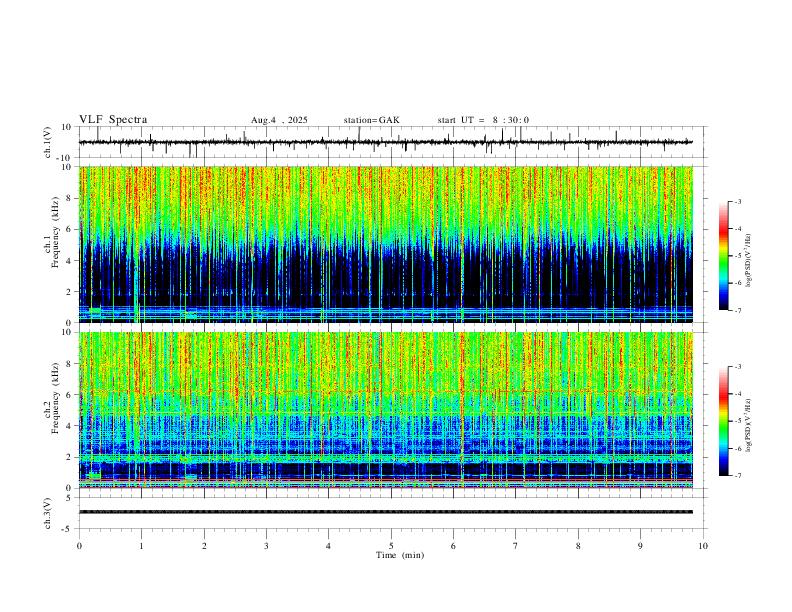Click the "6" kHz tick of ch.2 spectrogram
The height and width of the screenshot is (612, 792).
tap(70, 395)
